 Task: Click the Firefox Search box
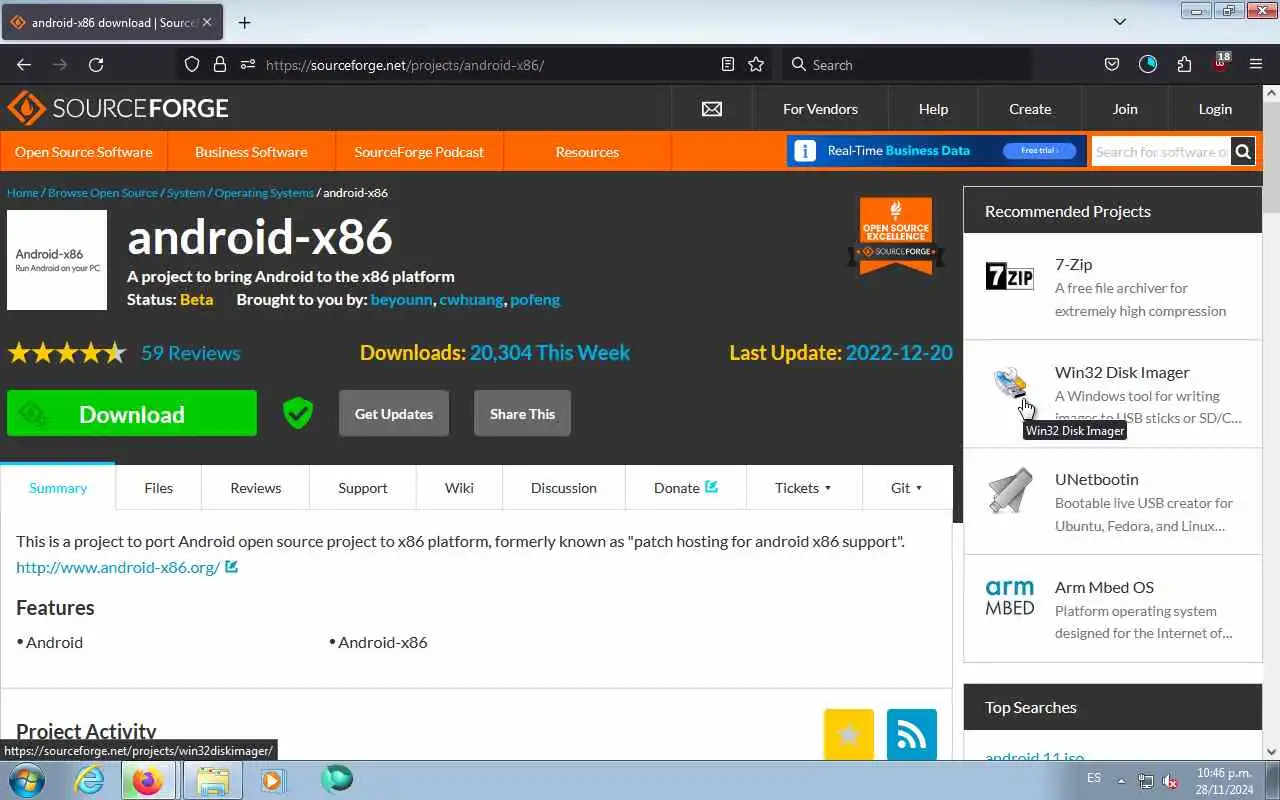click(906, 65)
